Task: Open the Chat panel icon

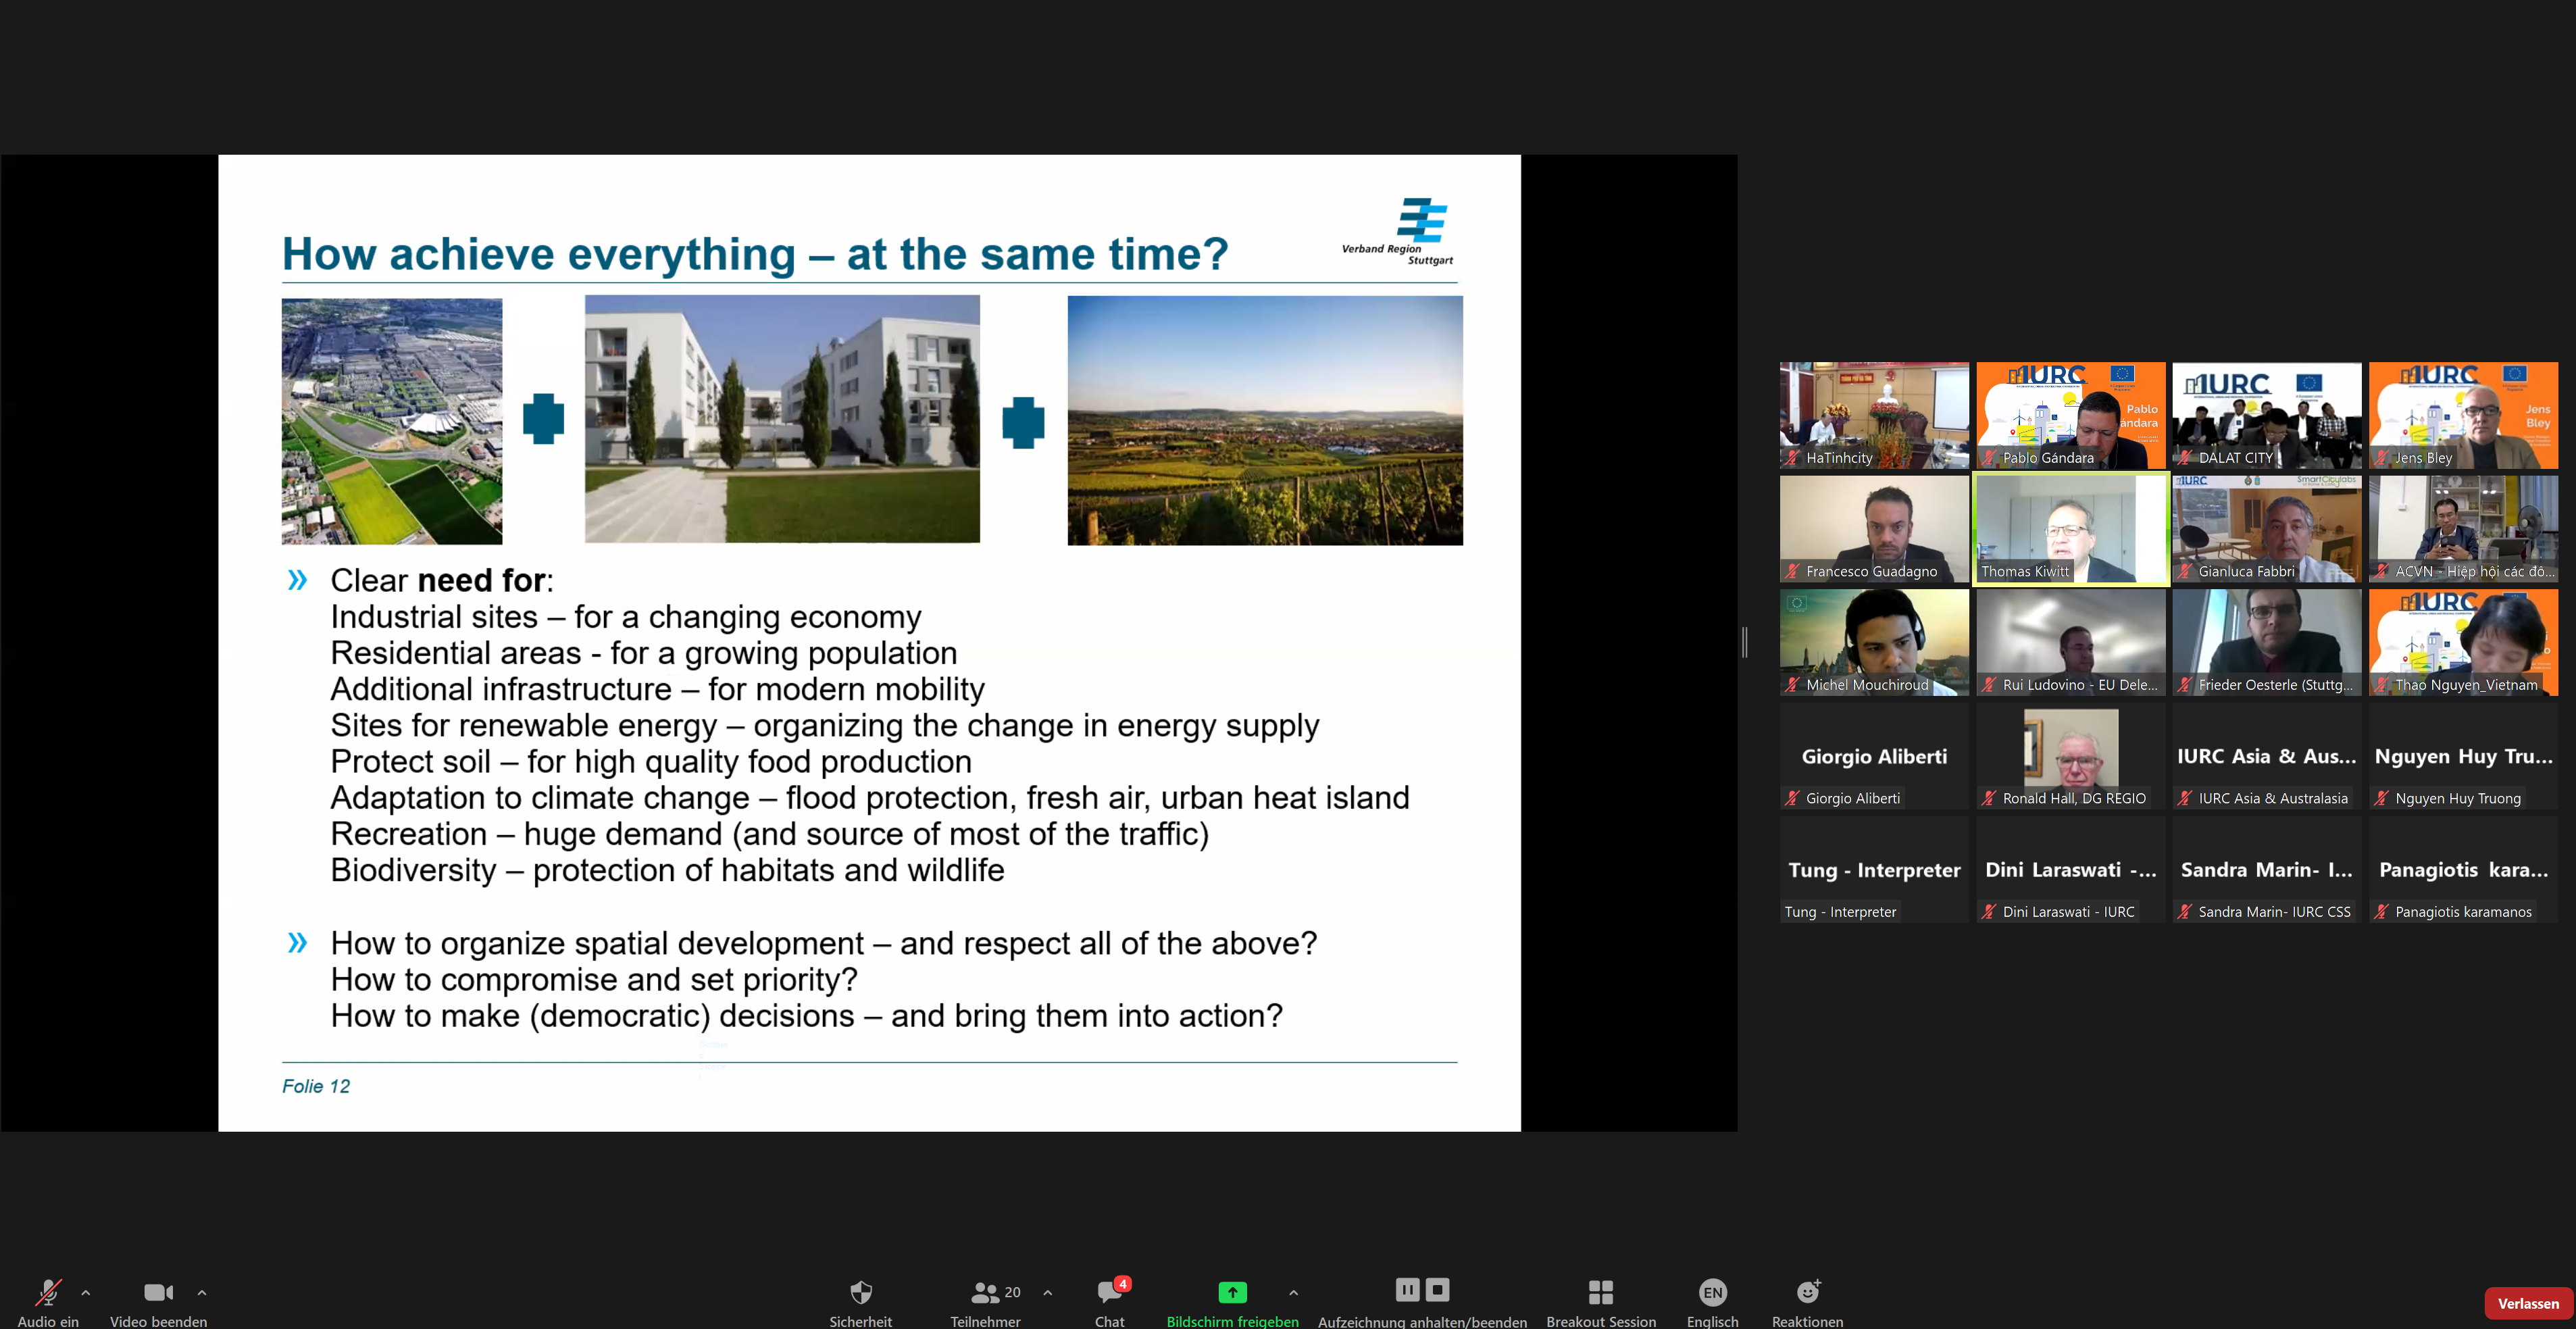Action: click(x=1109, y=1292)
